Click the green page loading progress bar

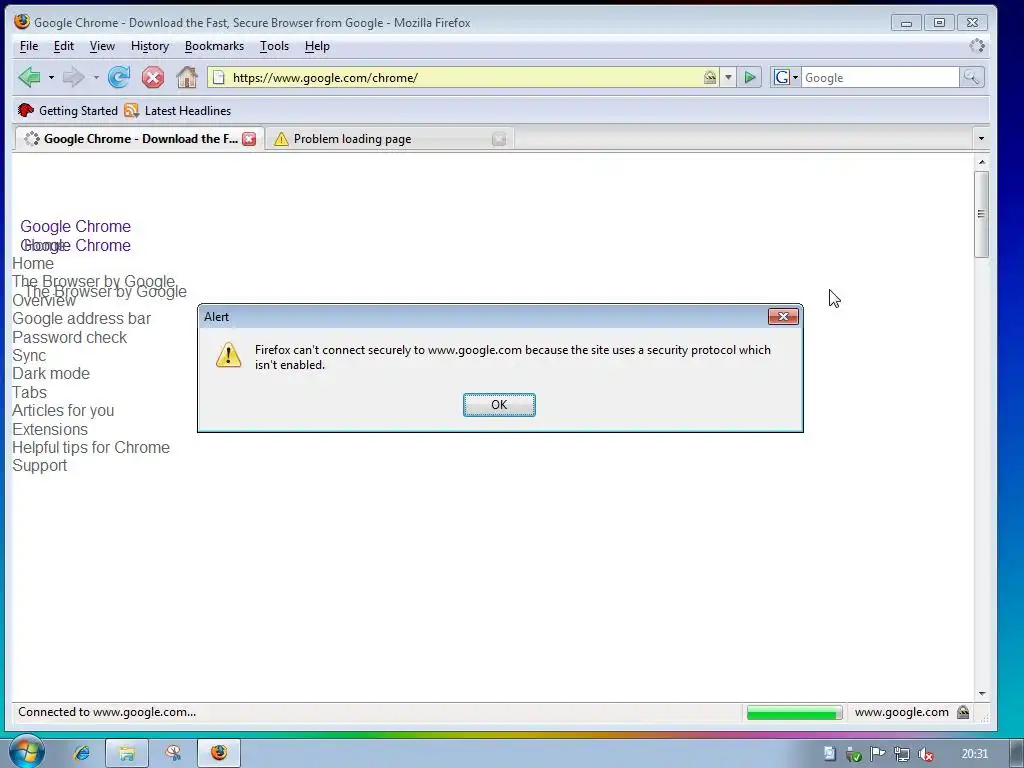[794, 713]
